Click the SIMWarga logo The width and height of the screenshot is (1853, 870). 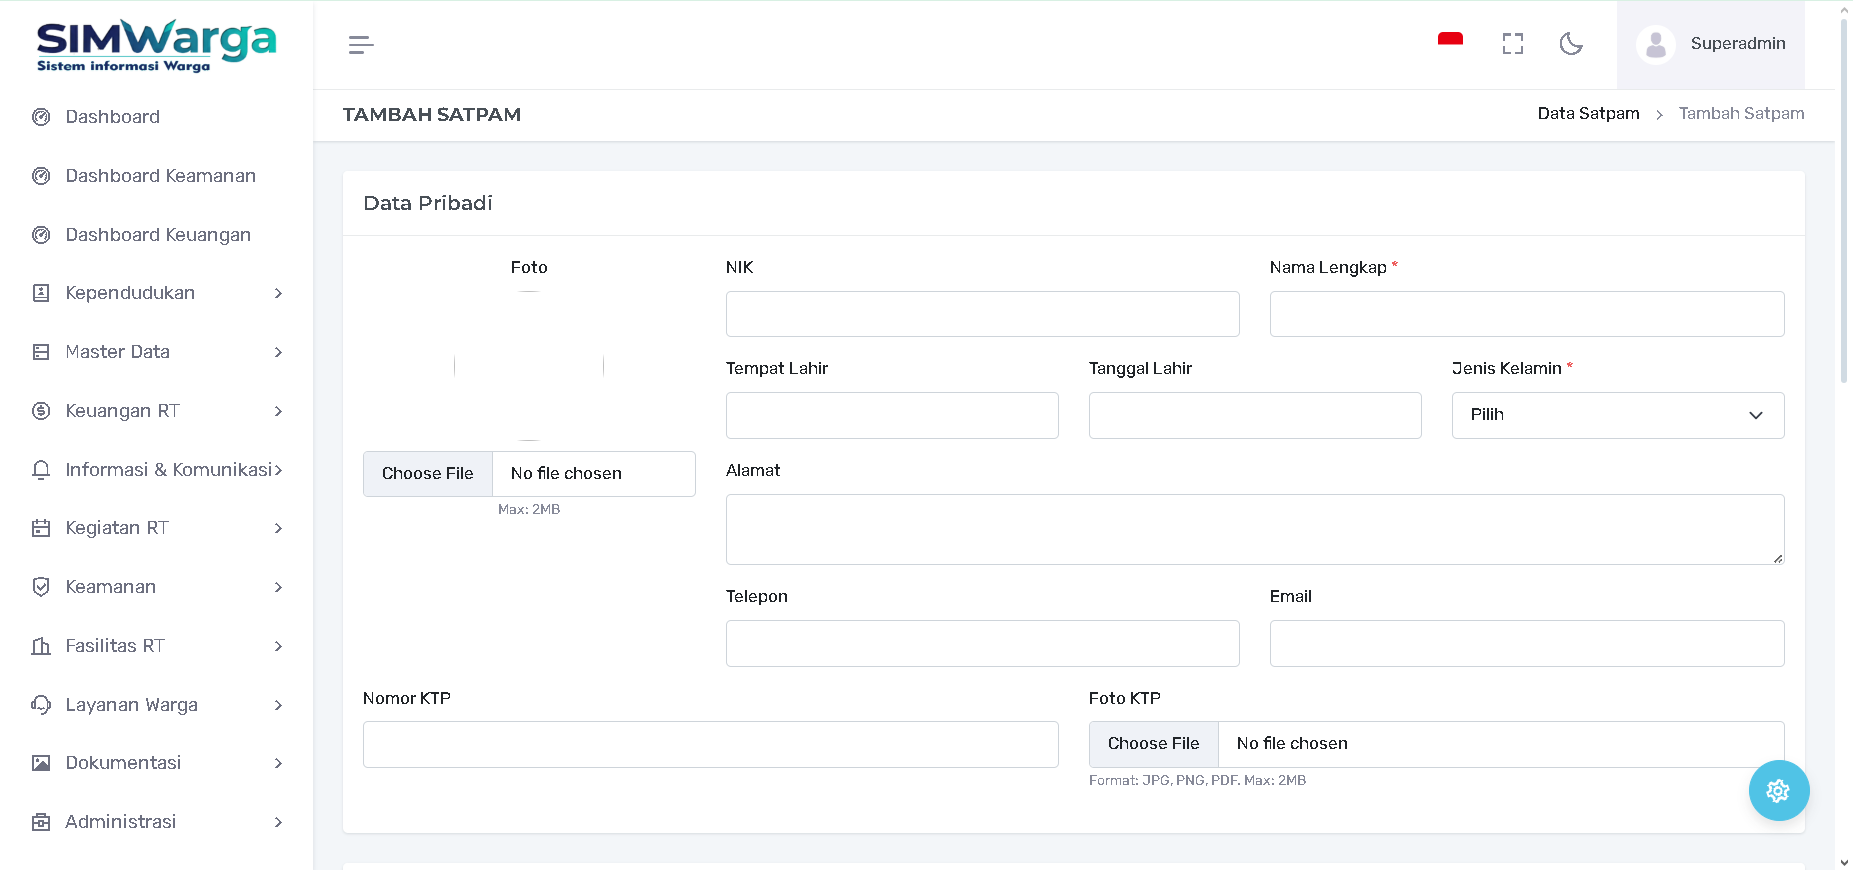[x=156, y=46]
